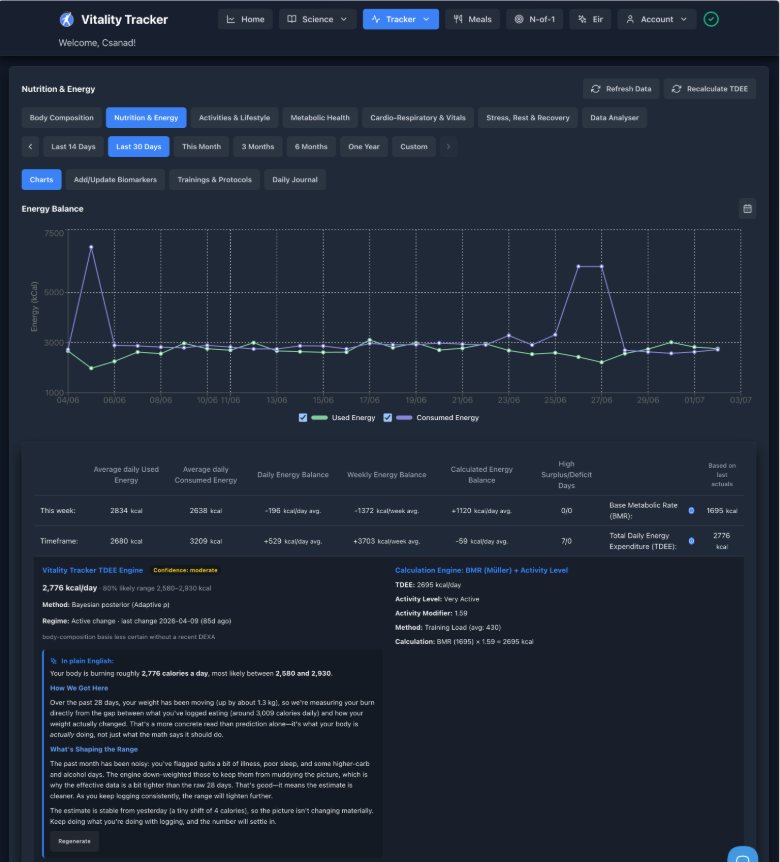This screenshot has height=862, width=780.
Task: Select This Month timeframe
Action: (x=201, y=147)
